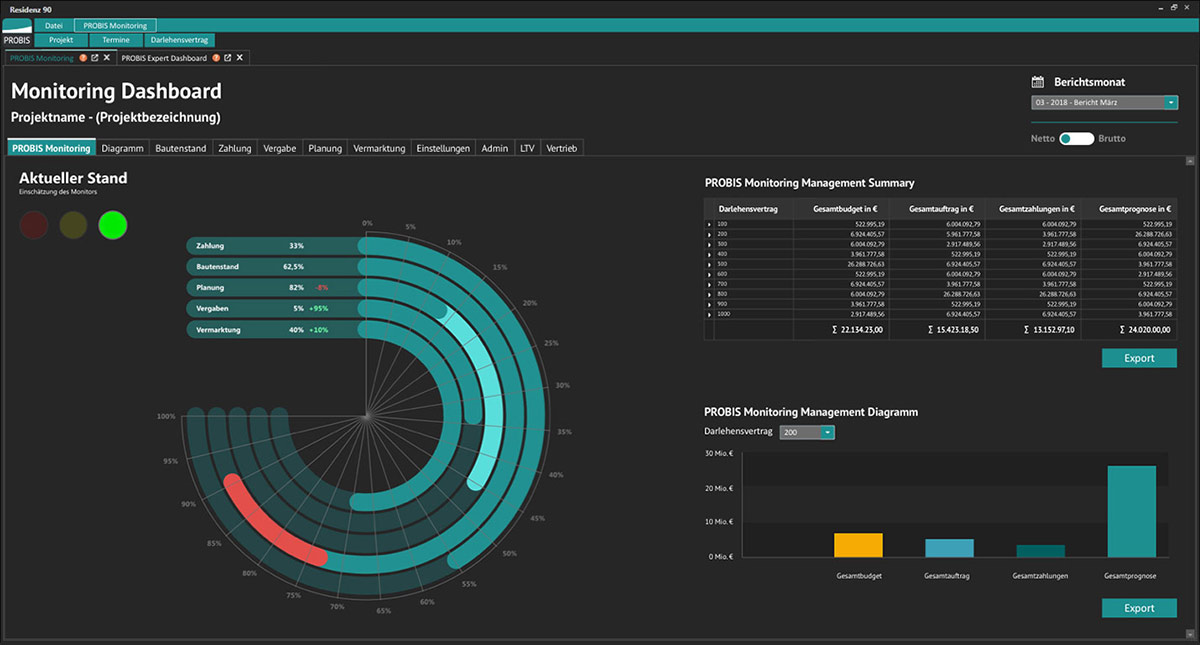Toggle the Netto/Brutto switch
1200x645 pixels.
click(x=1076, y=139)
